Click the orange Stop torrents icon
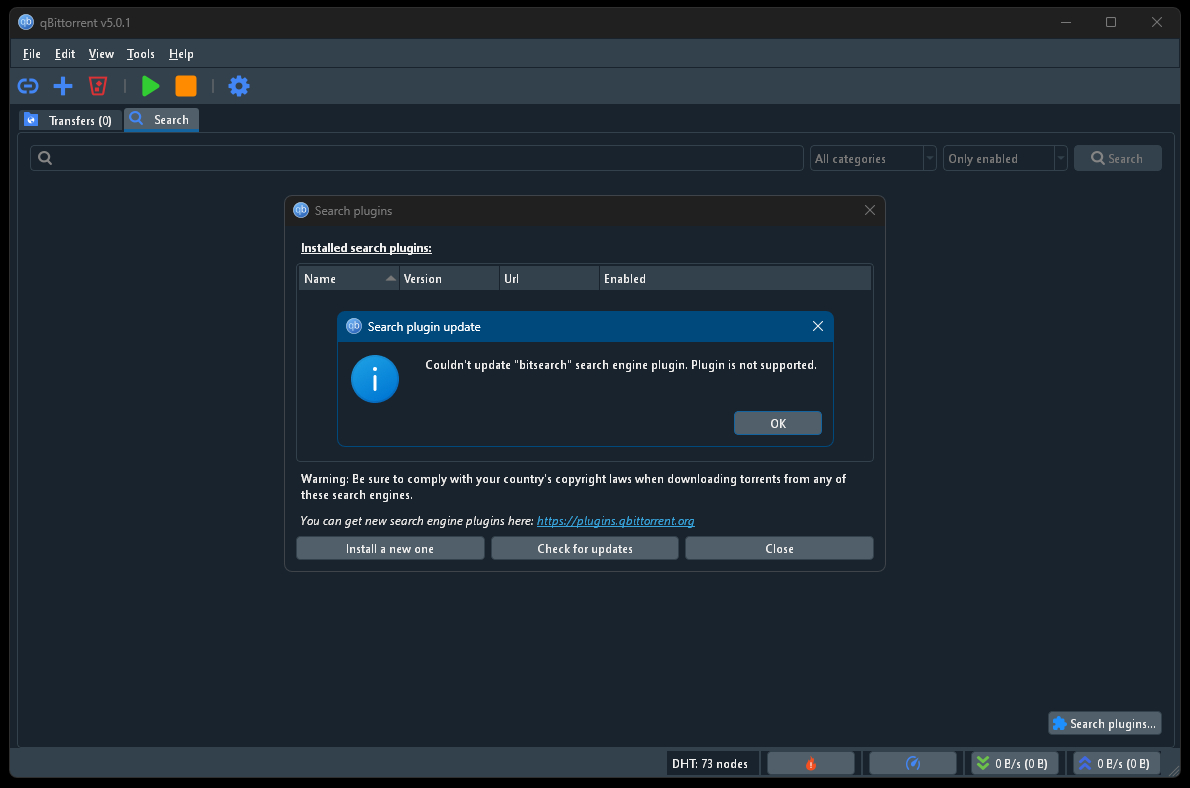 click(186, 86)
